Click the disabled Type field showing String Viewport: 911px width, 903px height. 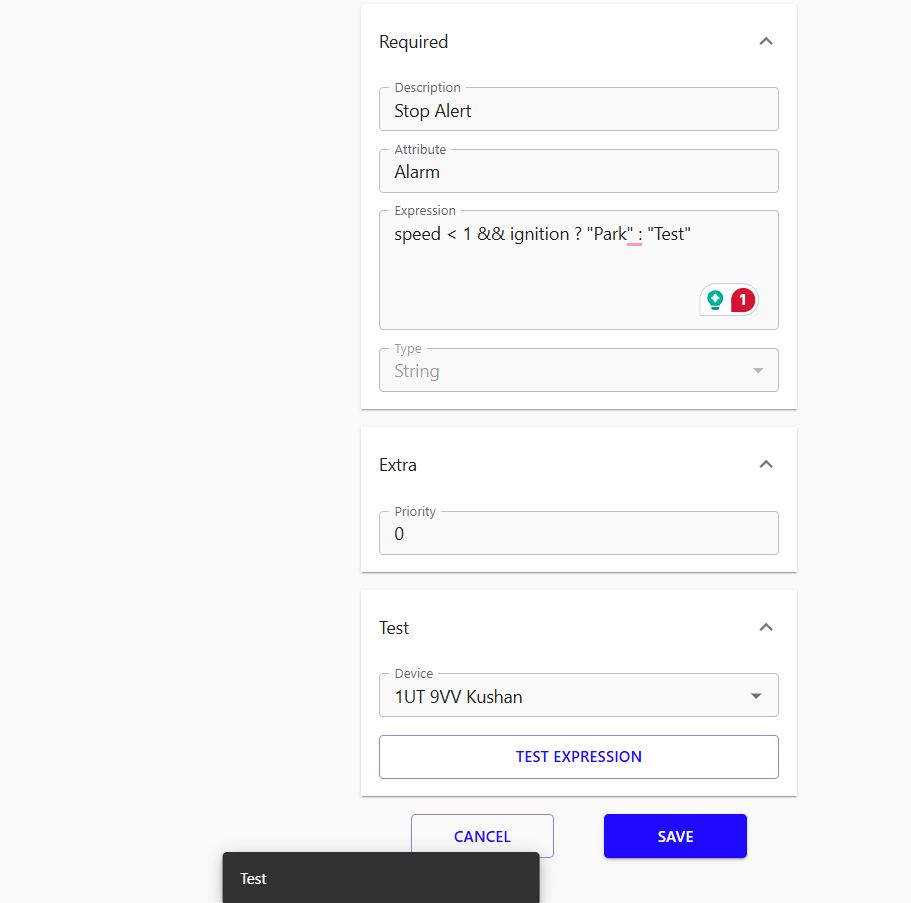pos(560,371)
